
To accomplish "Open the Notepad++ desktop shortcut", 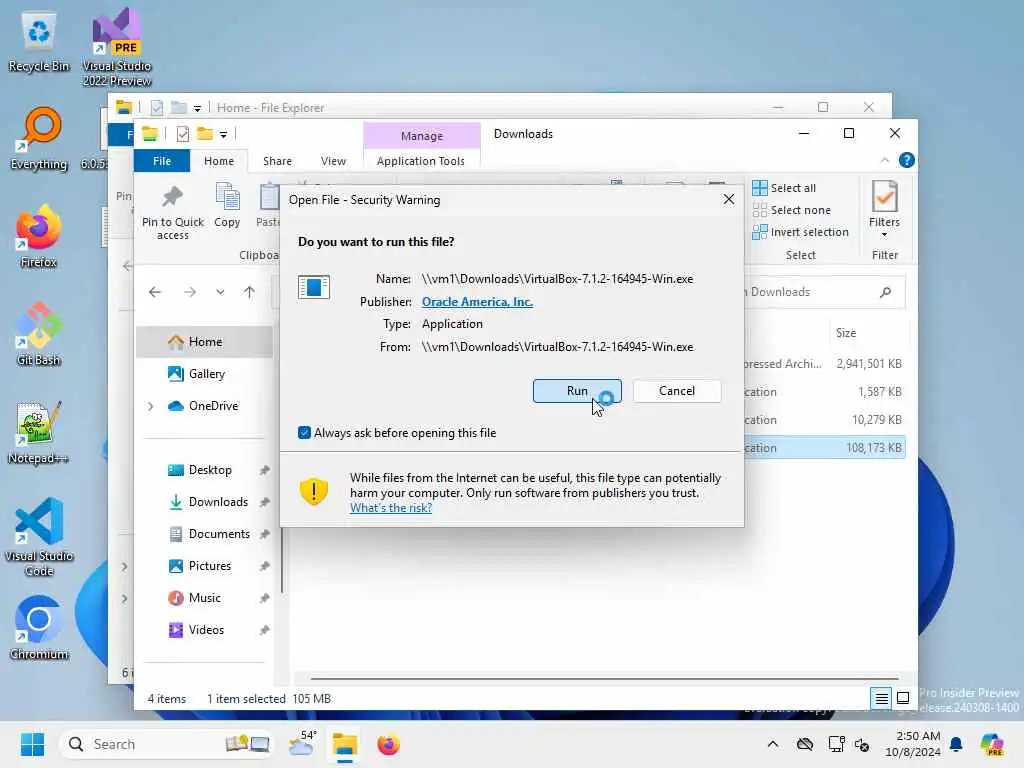I will (39, 432).
